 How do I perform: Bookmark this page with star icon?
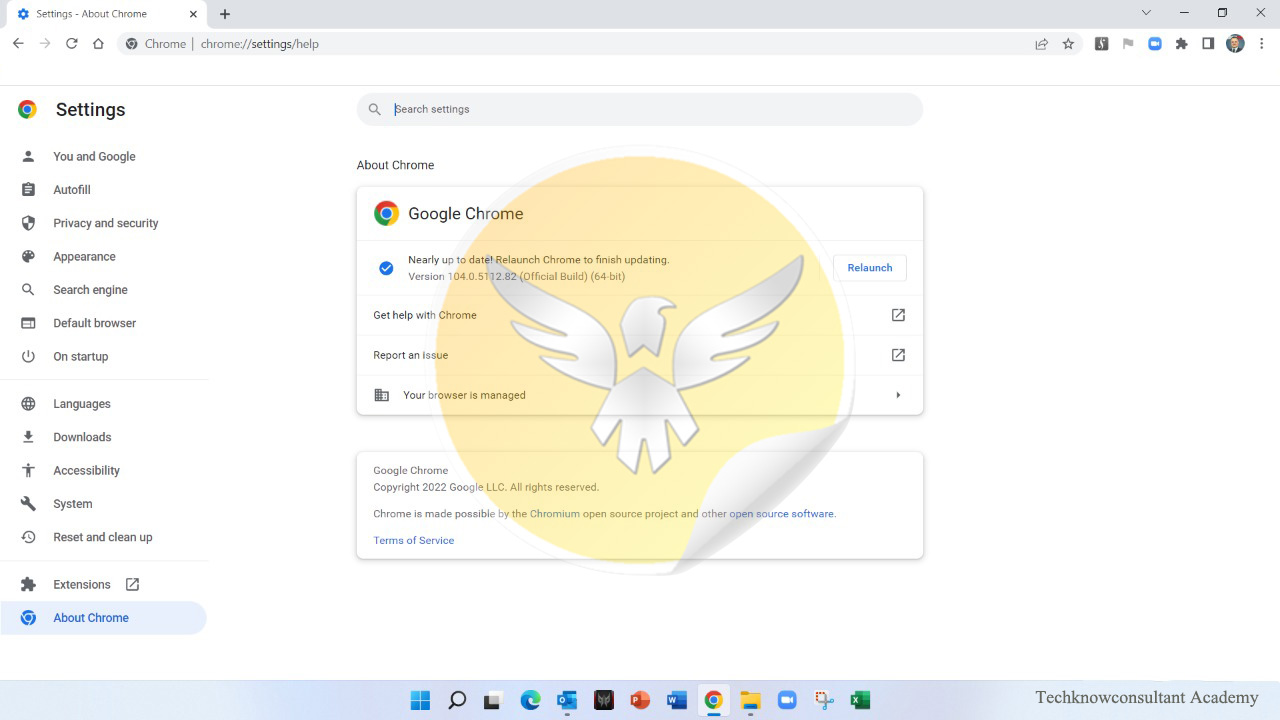[x=1068, y=44]
